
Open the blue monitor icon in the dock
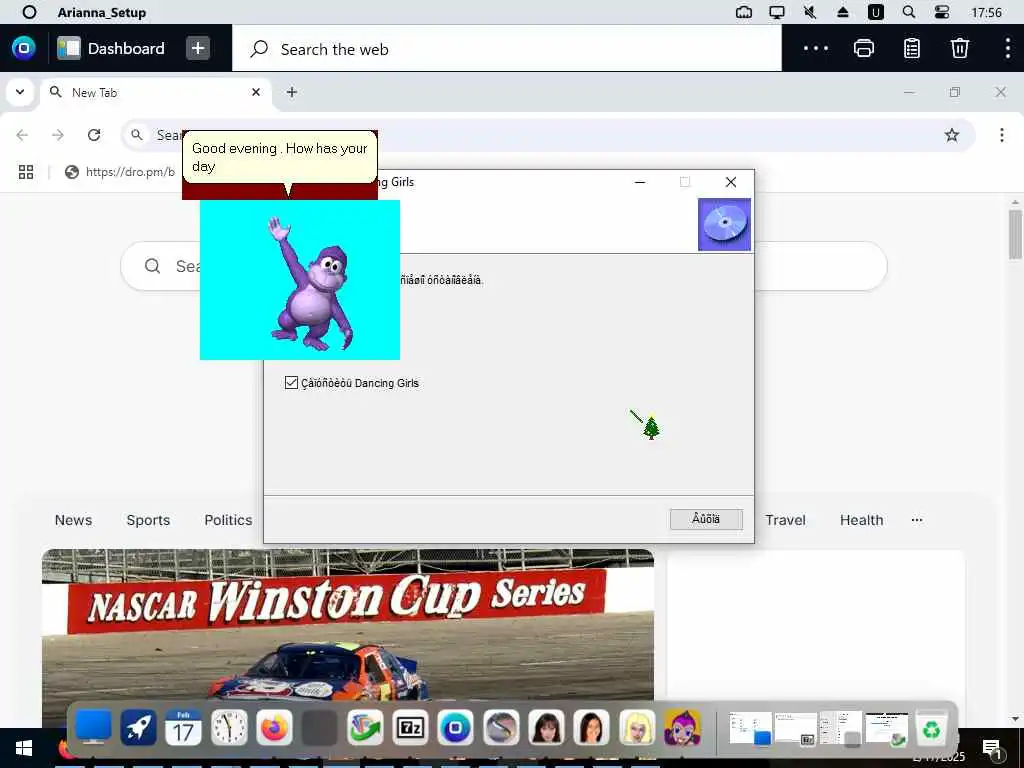coord(93,728)
